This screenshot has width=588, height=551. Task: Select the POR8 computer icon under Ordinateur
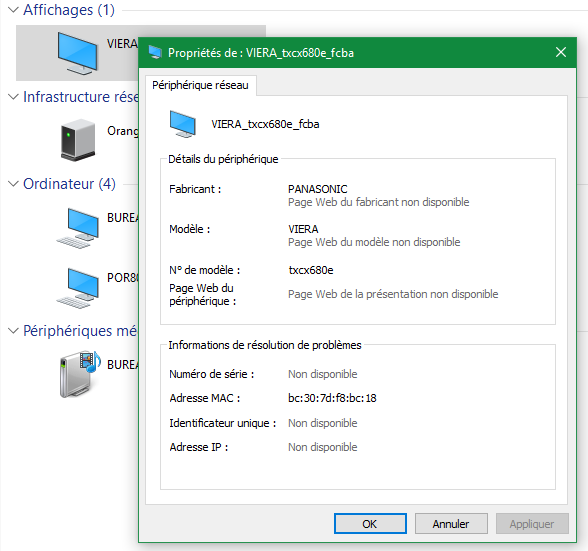coord(78,288)
